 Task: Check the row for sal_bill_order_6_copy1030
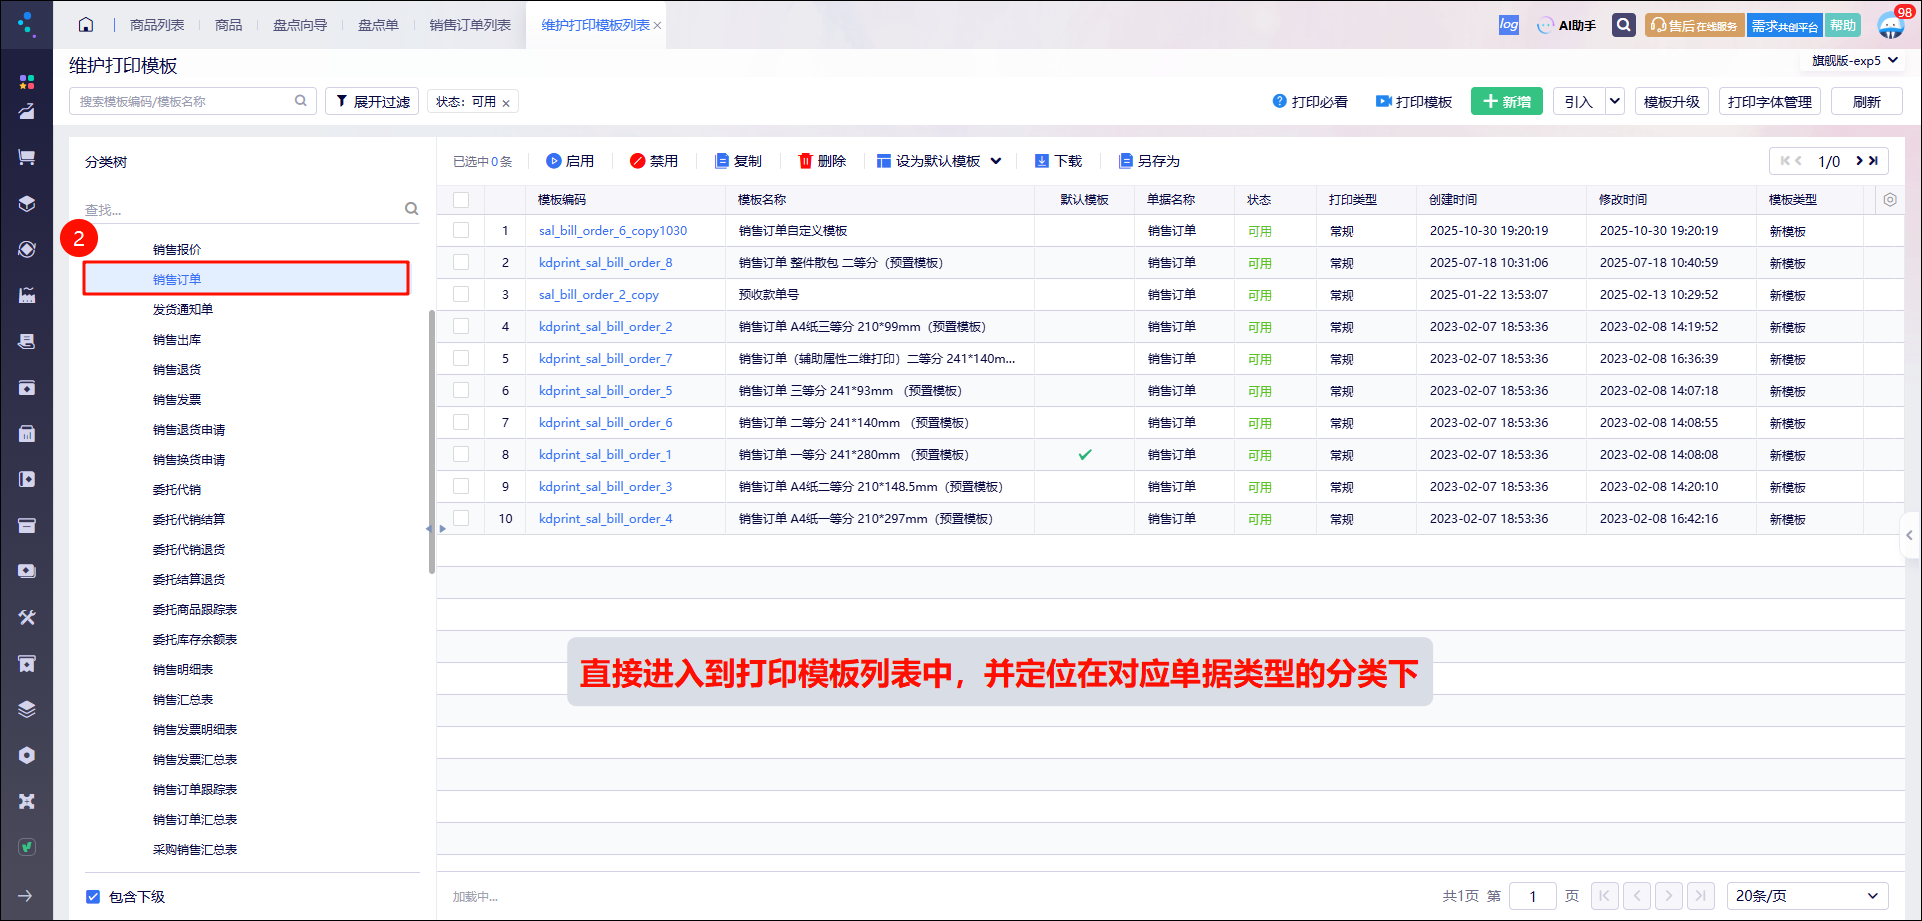pos(461,230)
